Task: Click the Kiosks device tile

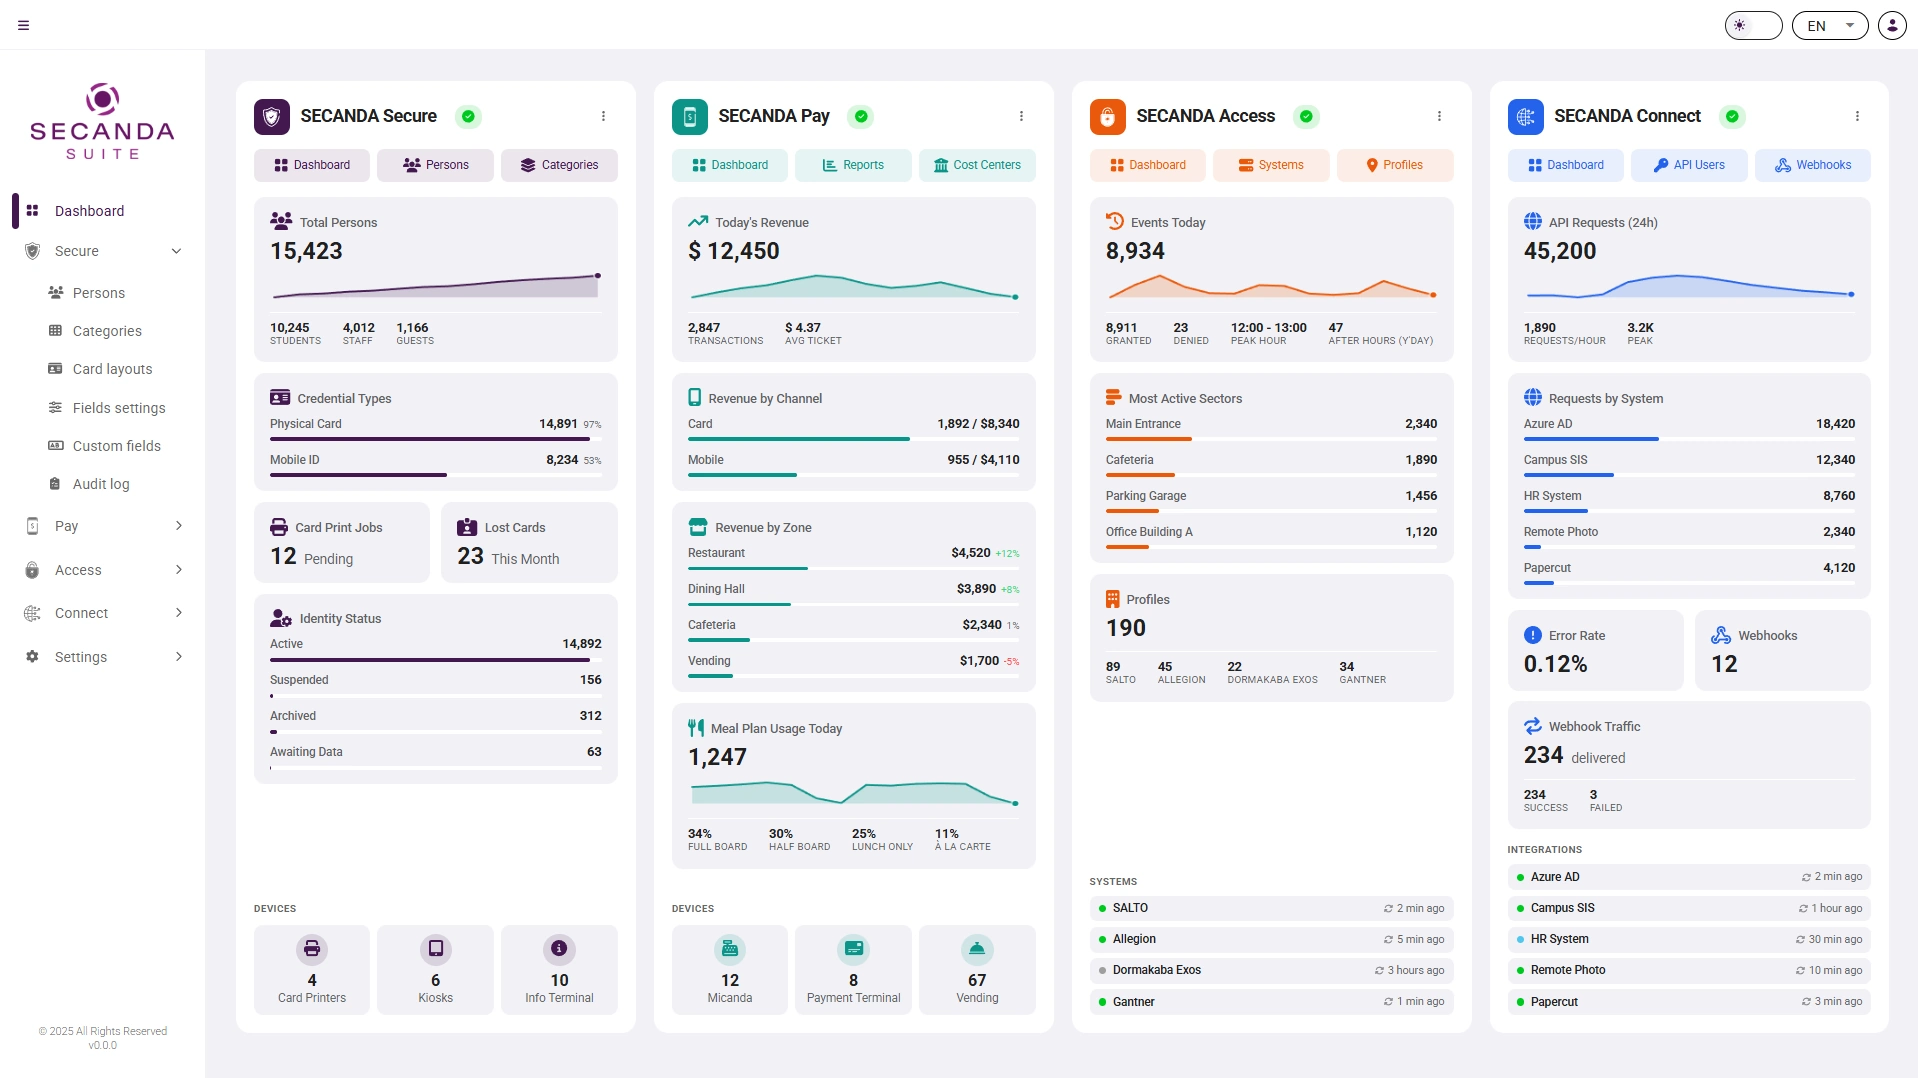Action: tap(435, 969)
